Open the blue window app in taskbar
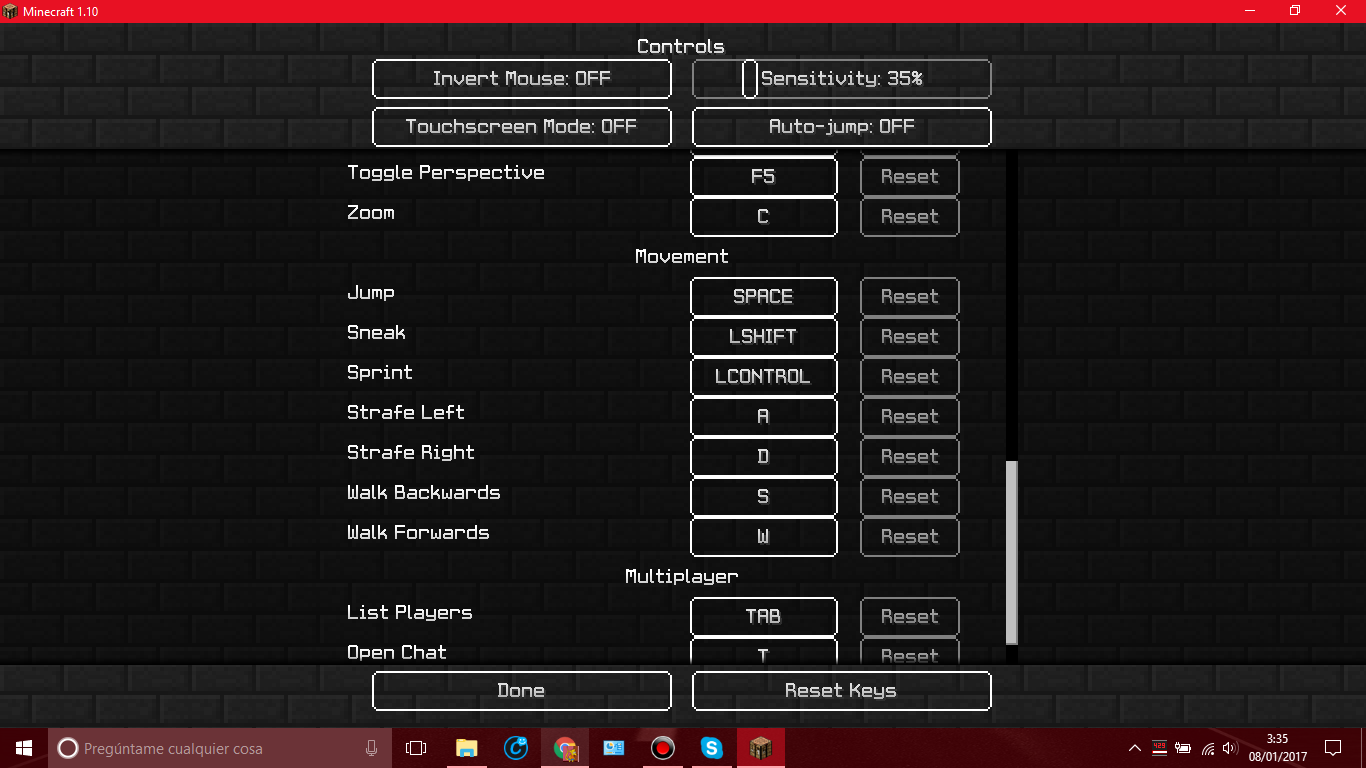The image size is (1366, 768). [x=614, y=748]
